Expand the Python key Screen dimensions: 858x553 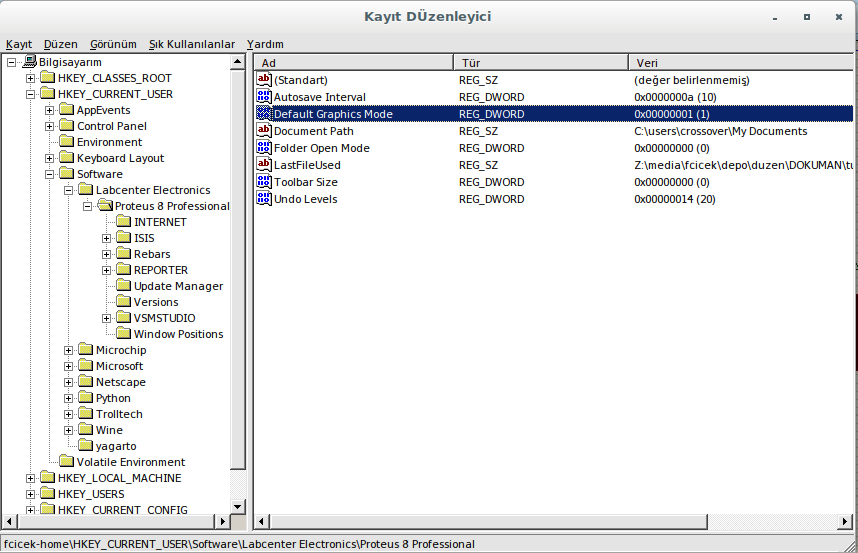(68, 398)
